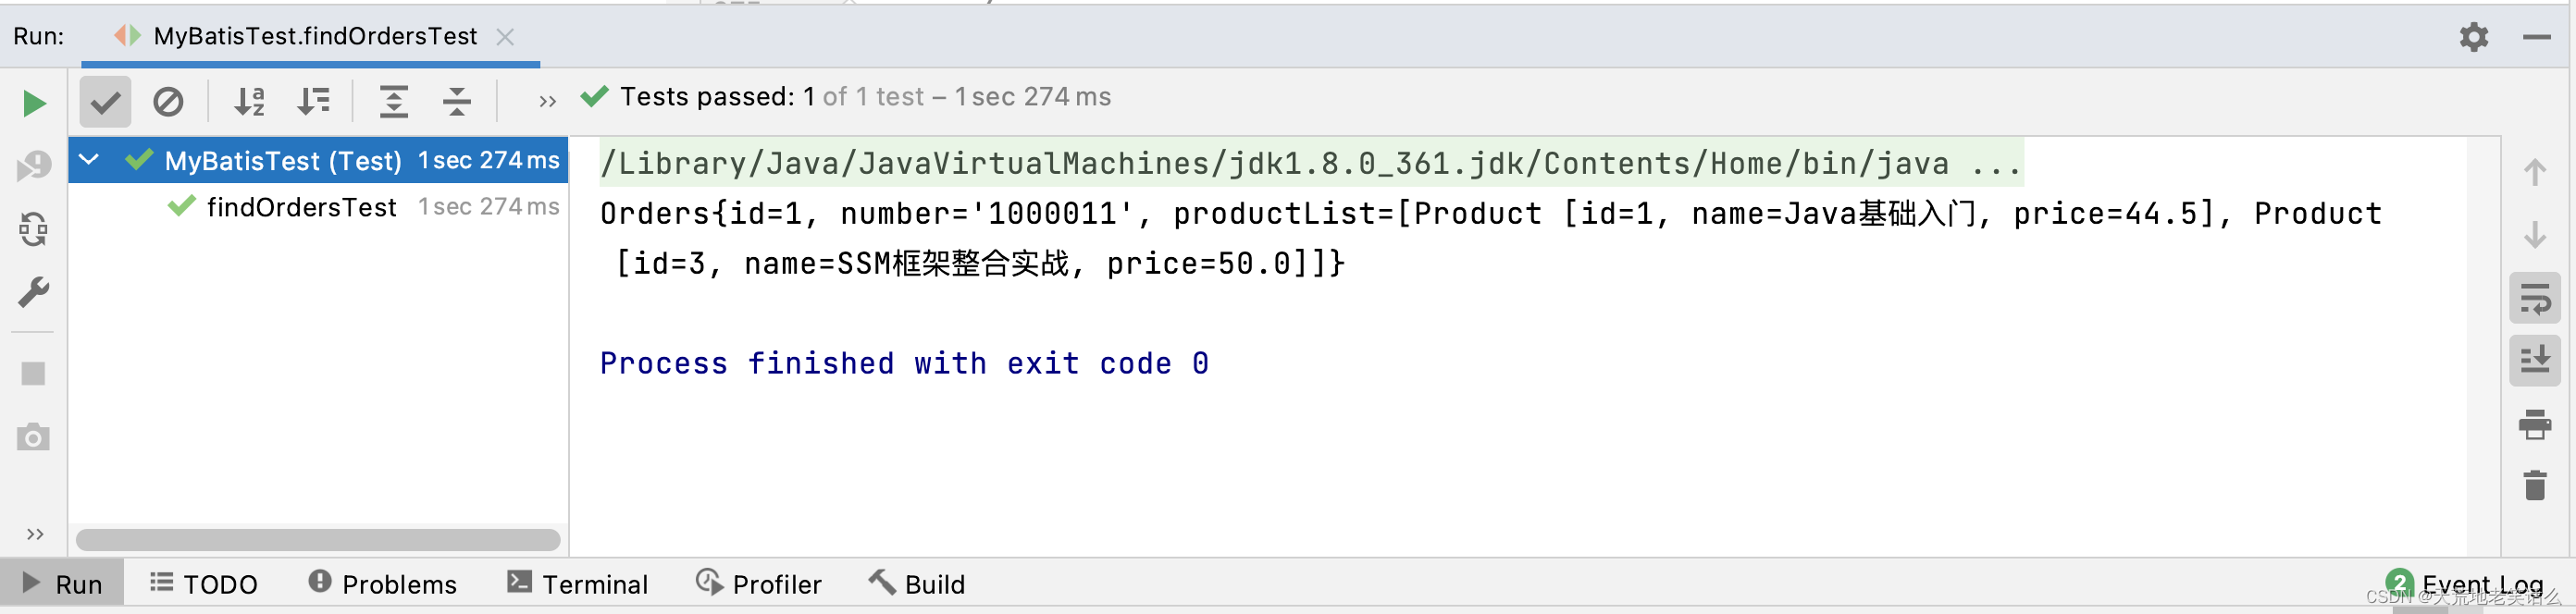Jump to previous test with up arrow
The width and height of the screenshot is (2576, 614).
[x=2535, y=172]
